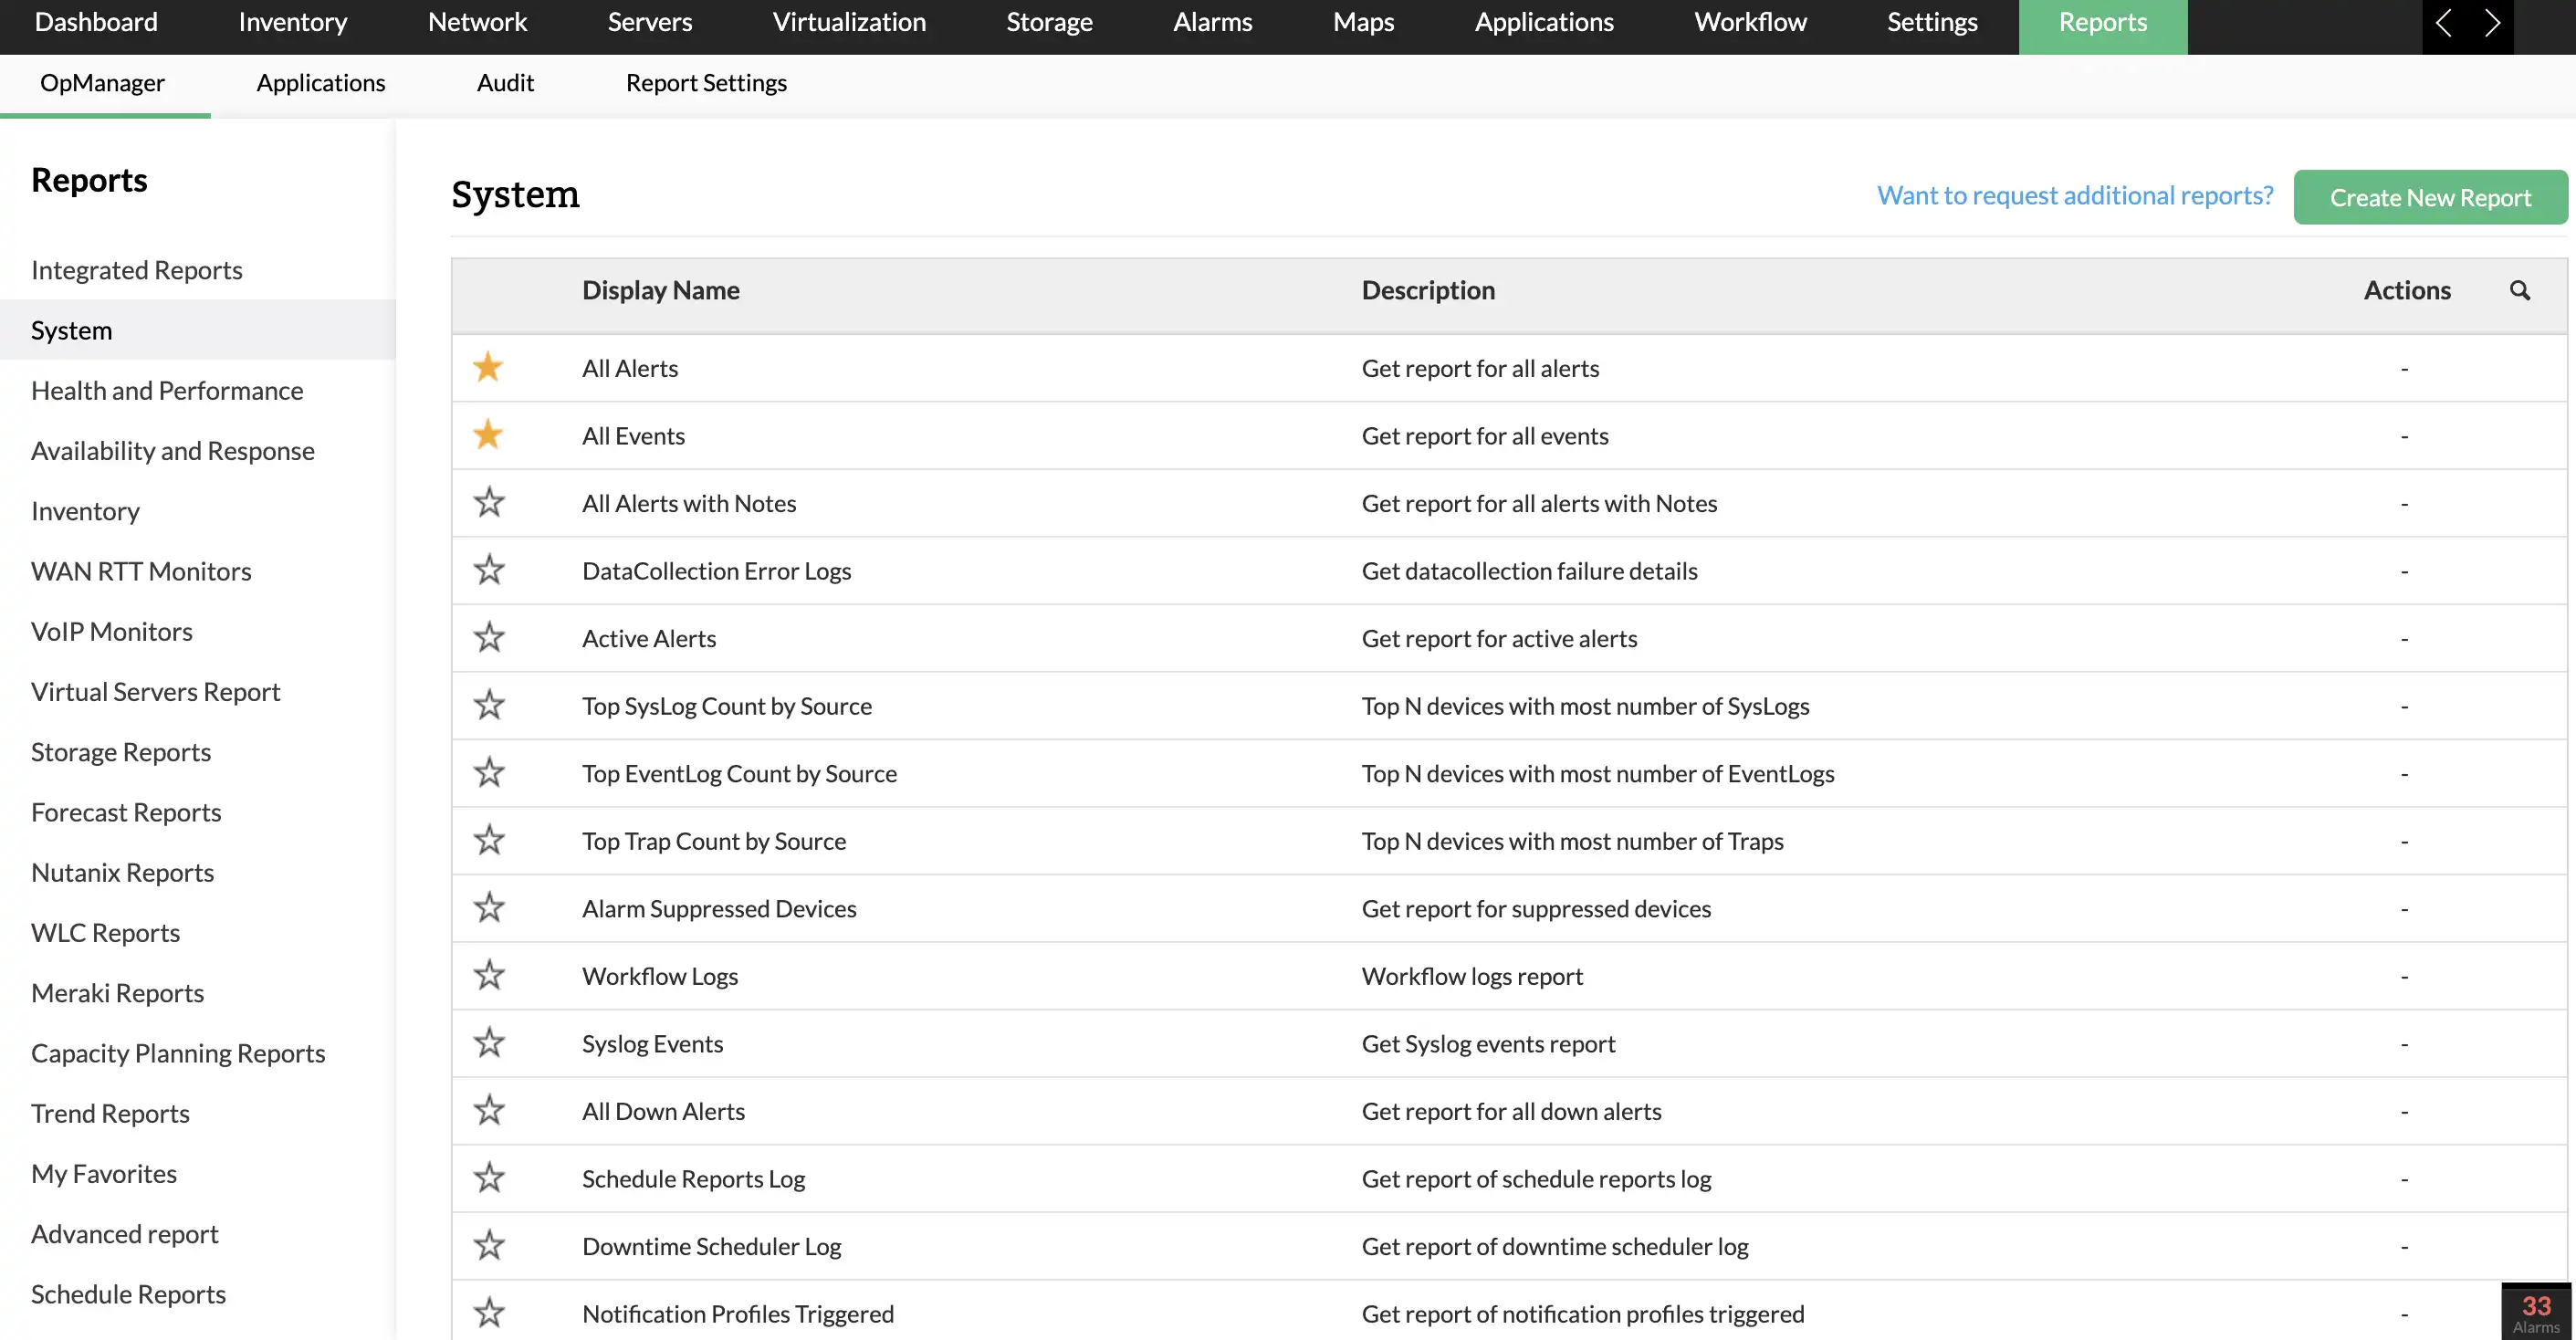The height and width of the screenshot is (1340, 2576).
Task: Open the Alarms tab in the top navigation
Action: pyautogui.click(x=1212, y=22)
